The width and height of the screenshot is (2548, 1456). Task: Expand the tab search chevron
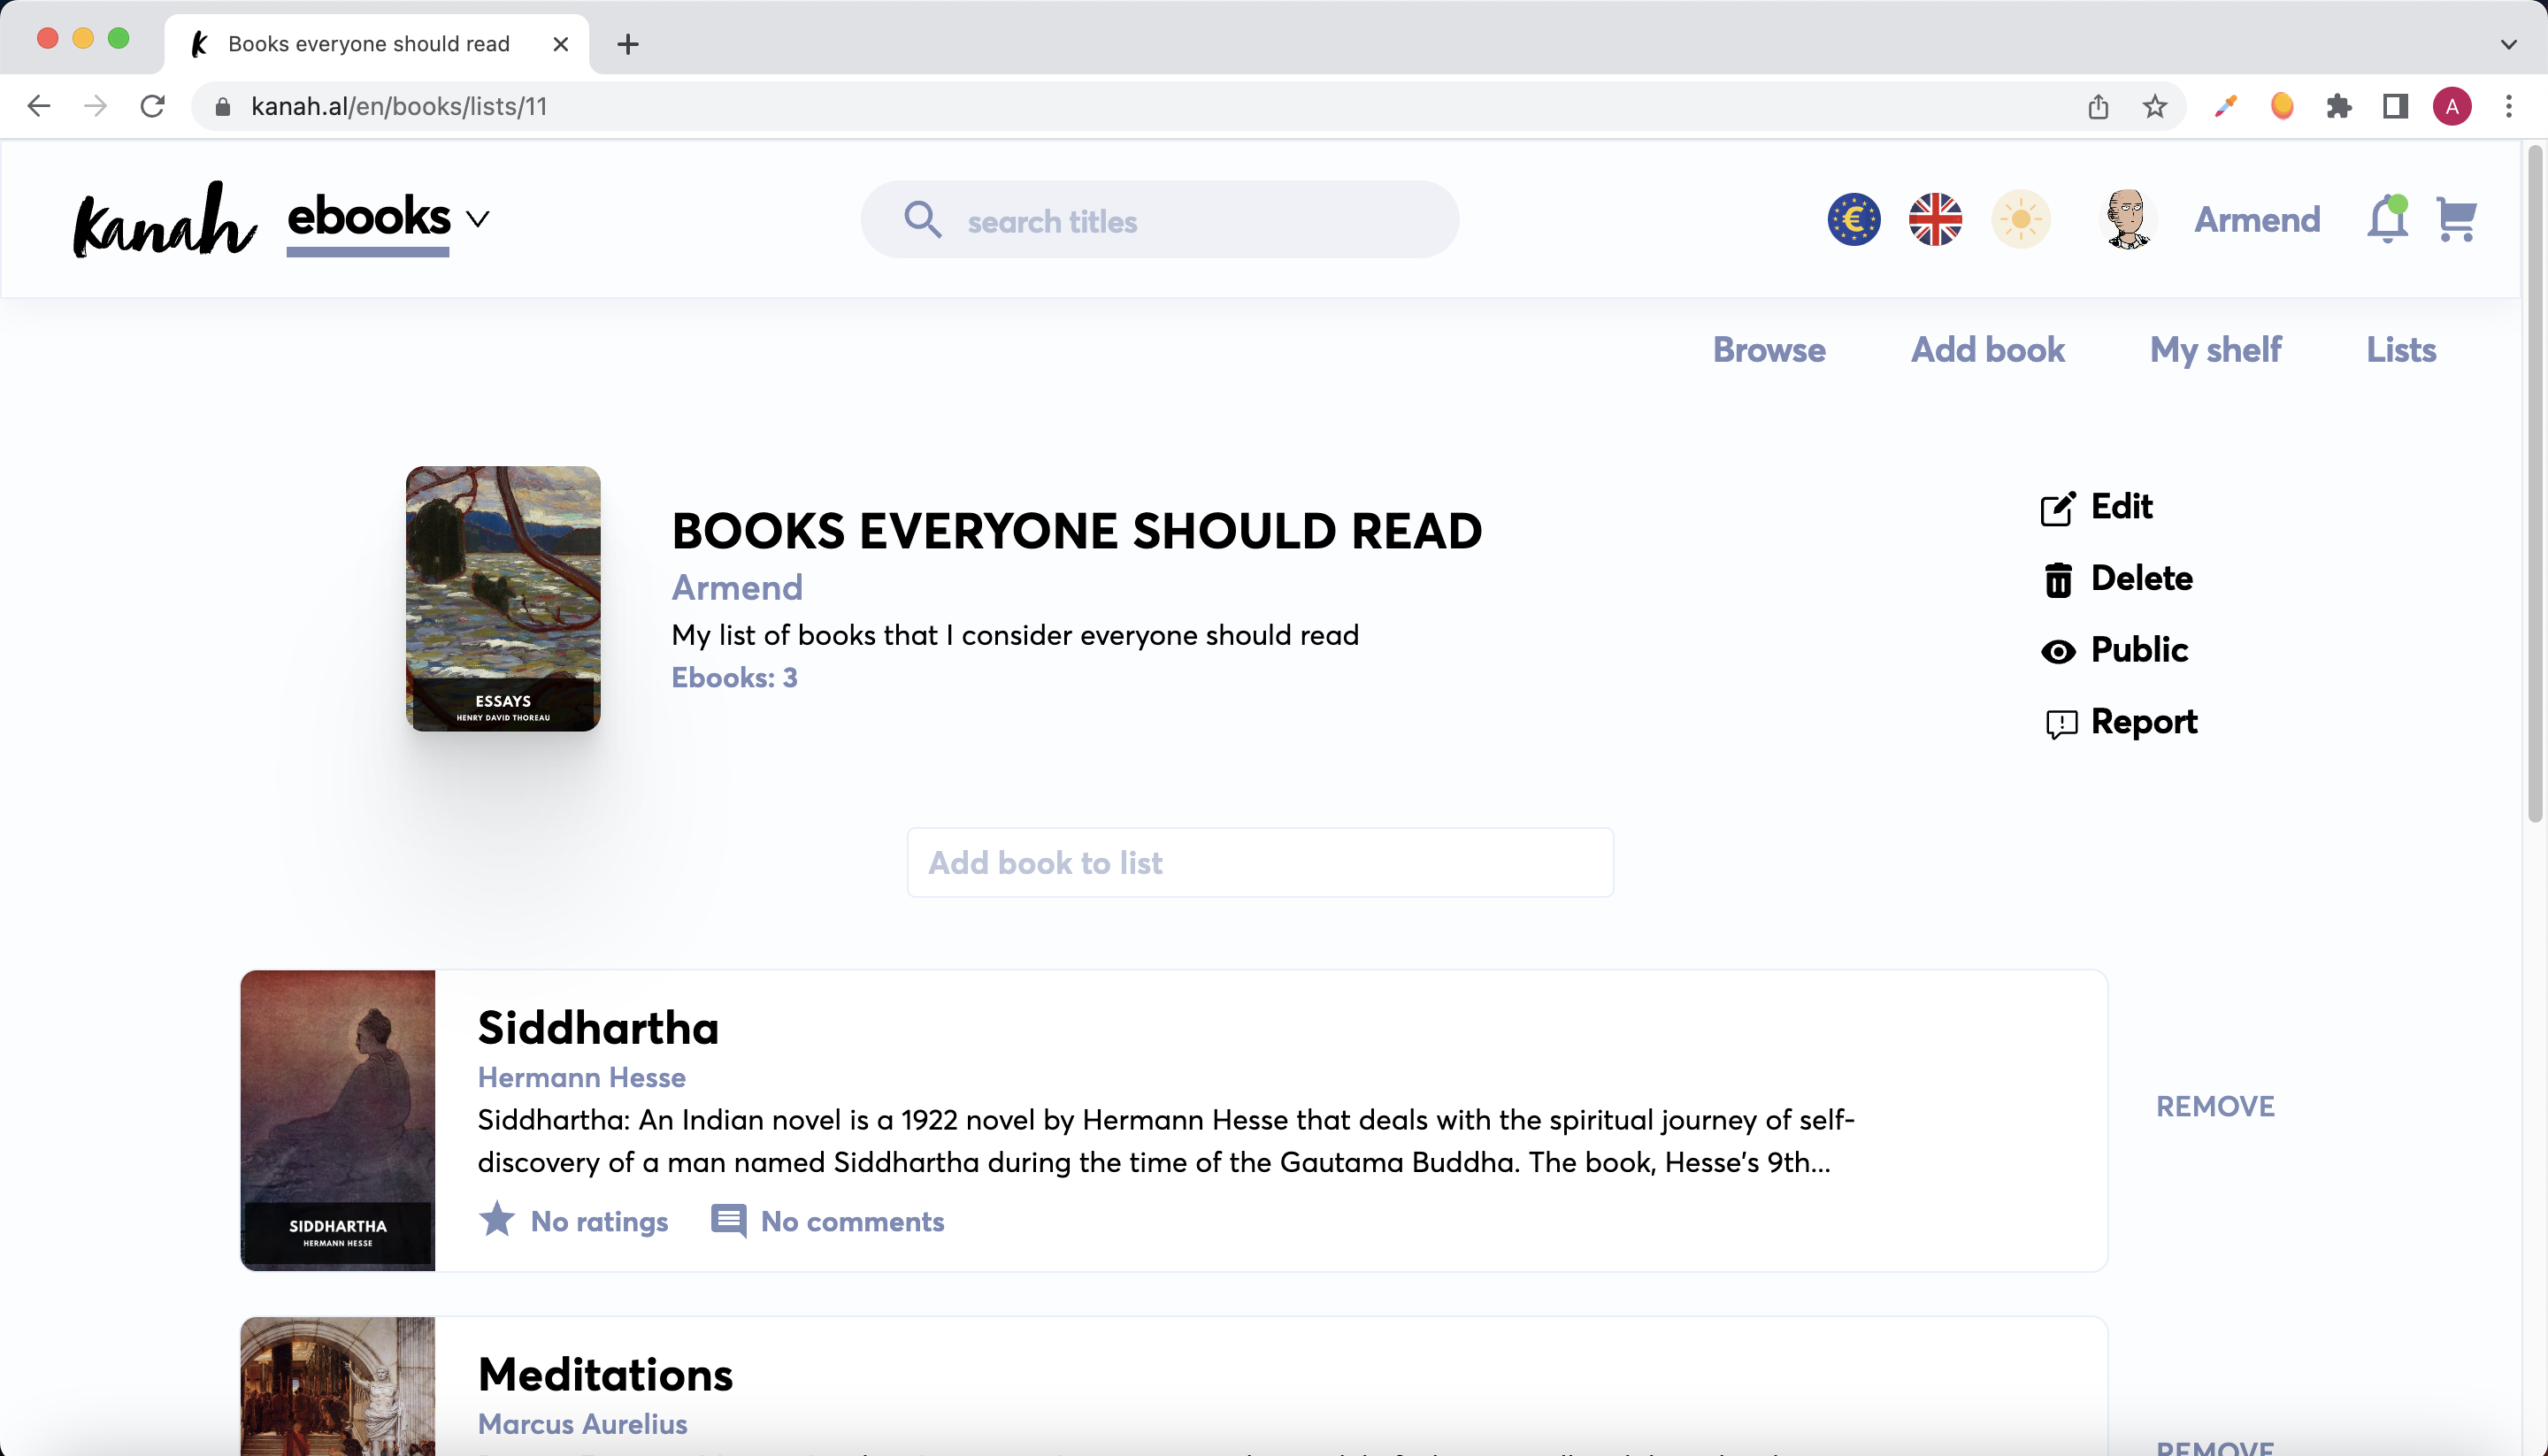2508,44
